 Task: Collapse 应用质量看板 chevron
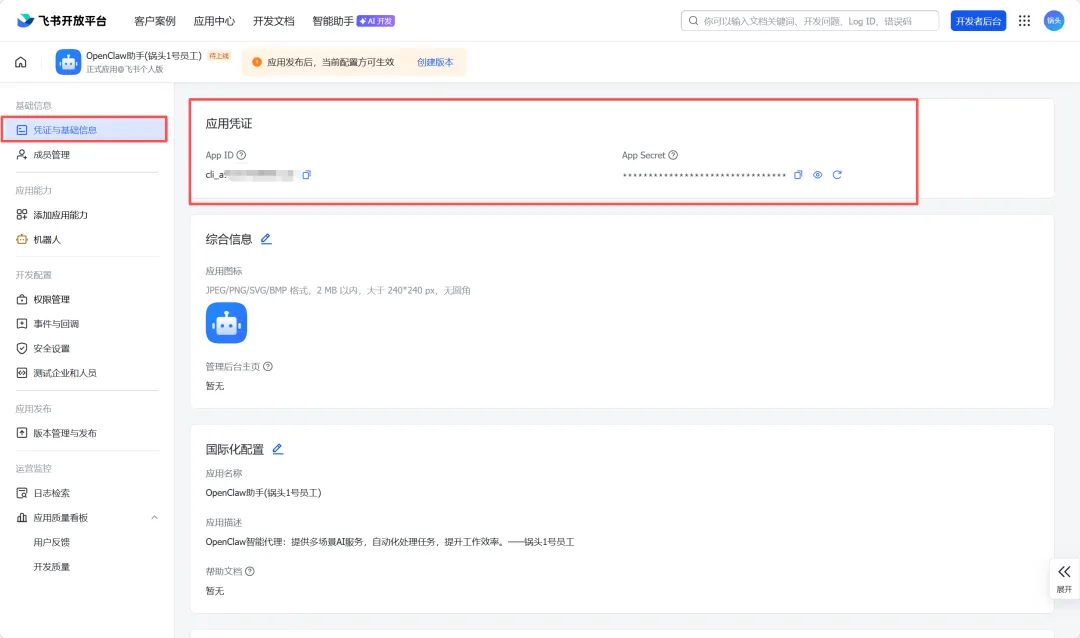(154, 517)
